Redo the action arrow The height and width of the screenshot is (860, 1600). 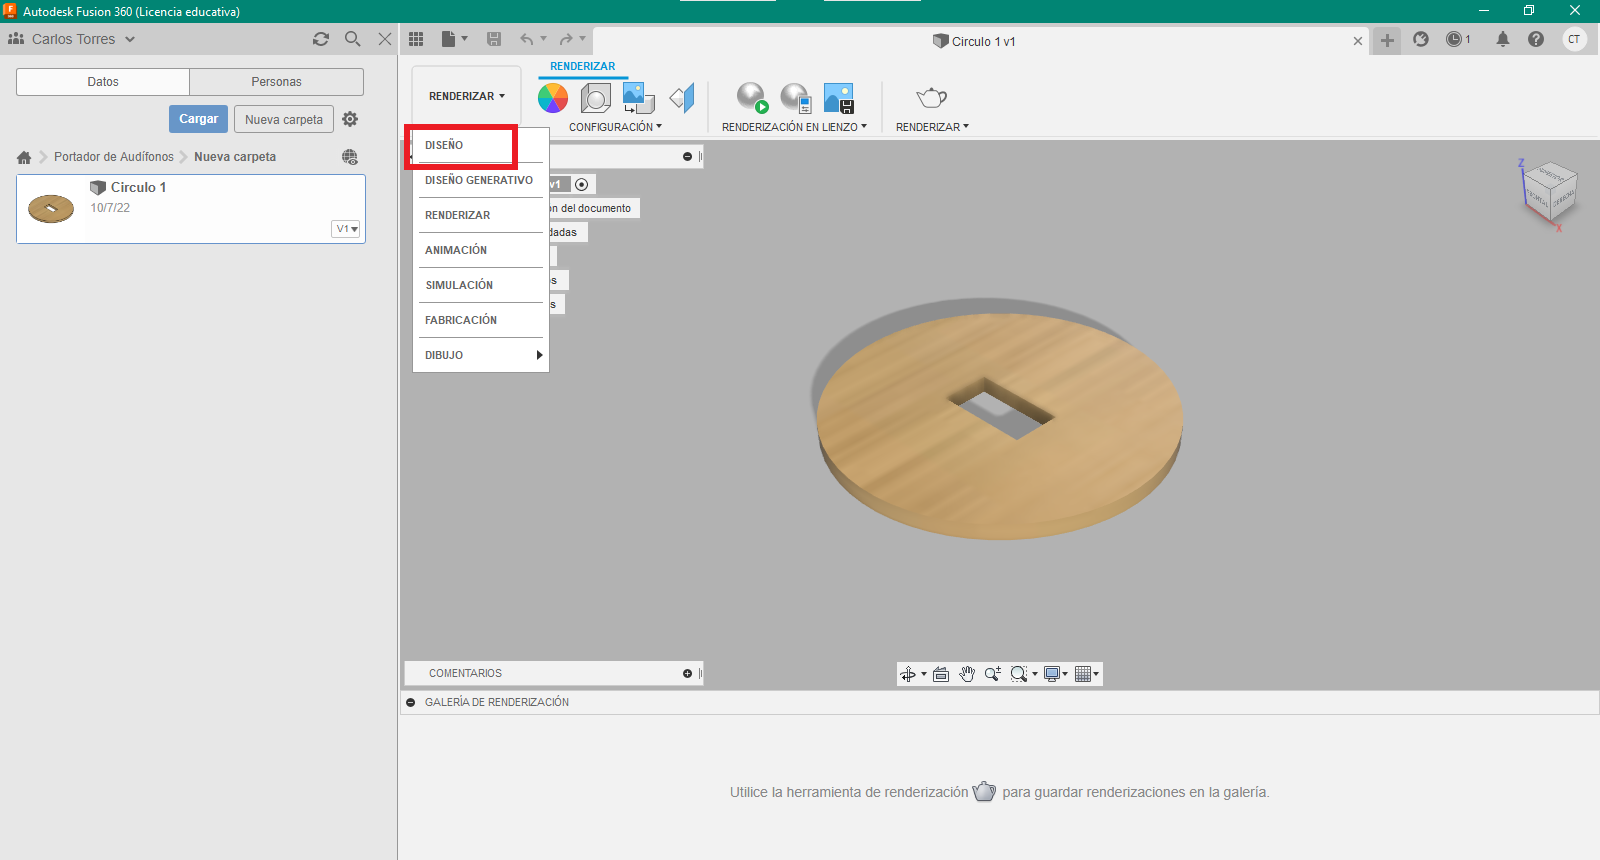566,39
